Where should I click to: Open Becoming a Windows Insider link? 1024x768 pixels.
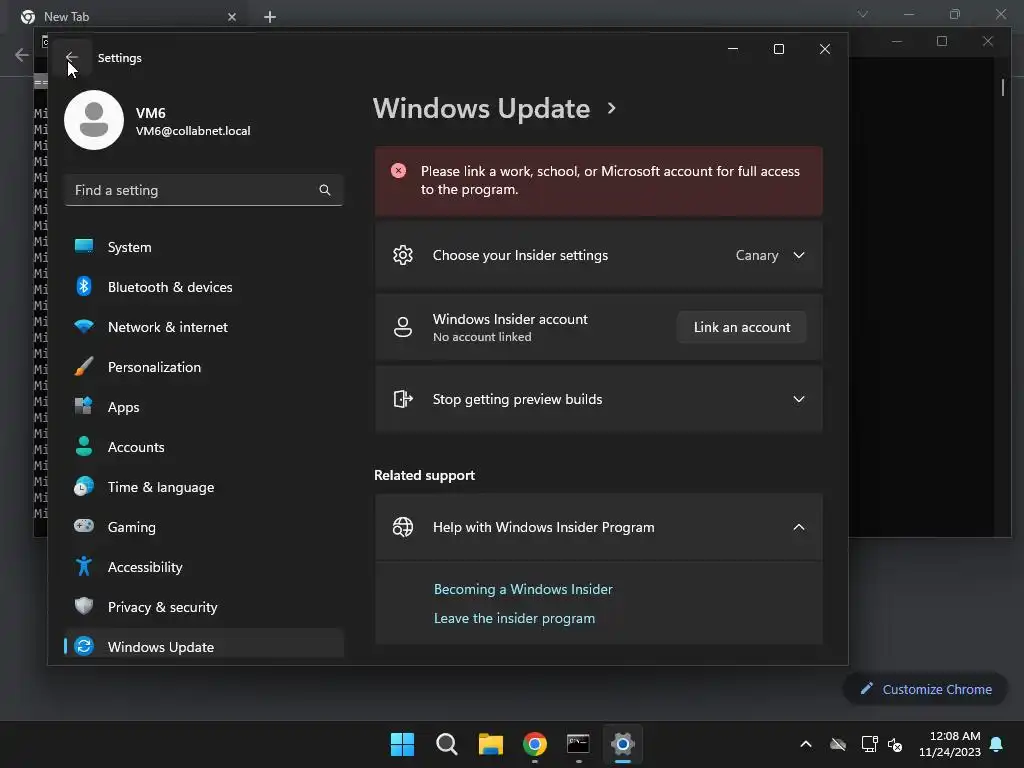pyautogui.click(x=523, y=589)
